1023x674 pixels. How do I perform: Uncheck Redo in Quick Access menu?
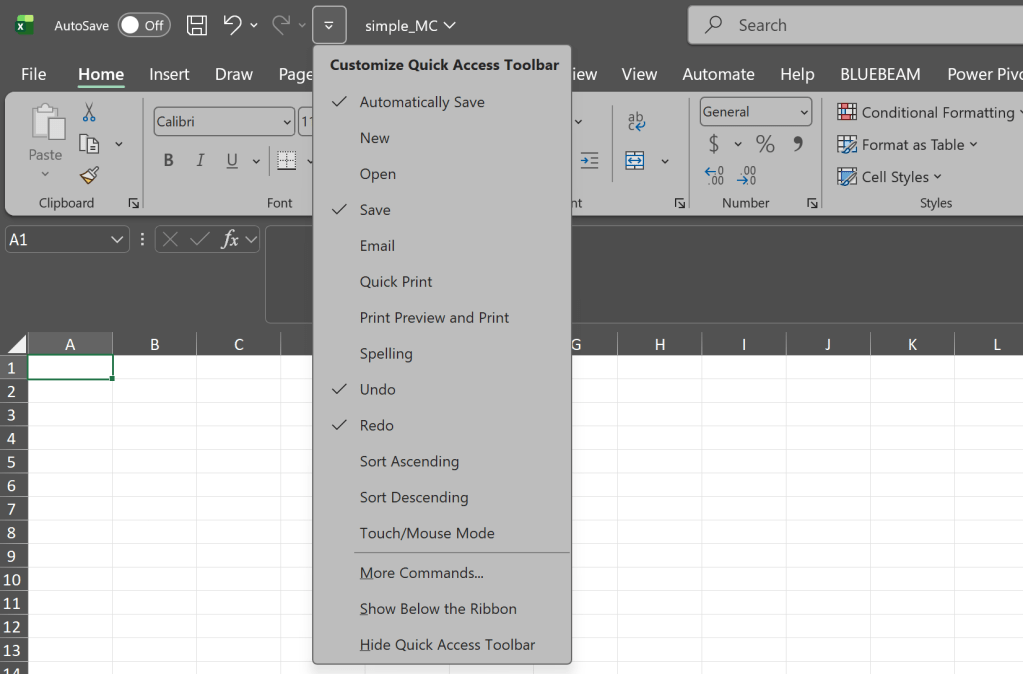tap(442, 425)
